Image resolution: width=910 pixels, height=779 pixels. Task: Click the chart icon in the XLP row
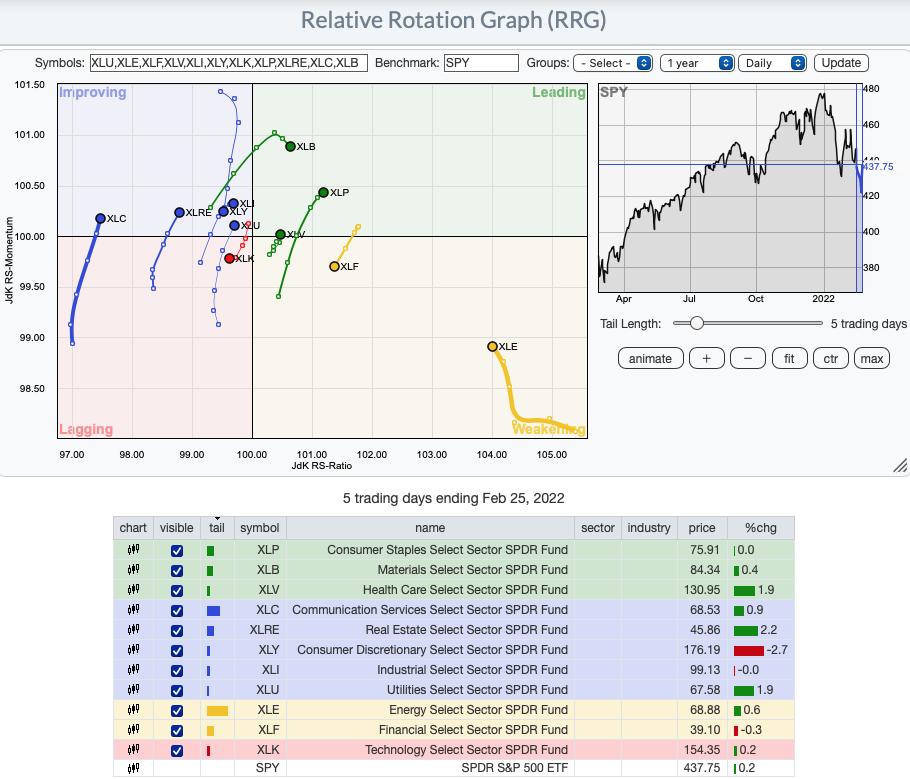(133, 550)
